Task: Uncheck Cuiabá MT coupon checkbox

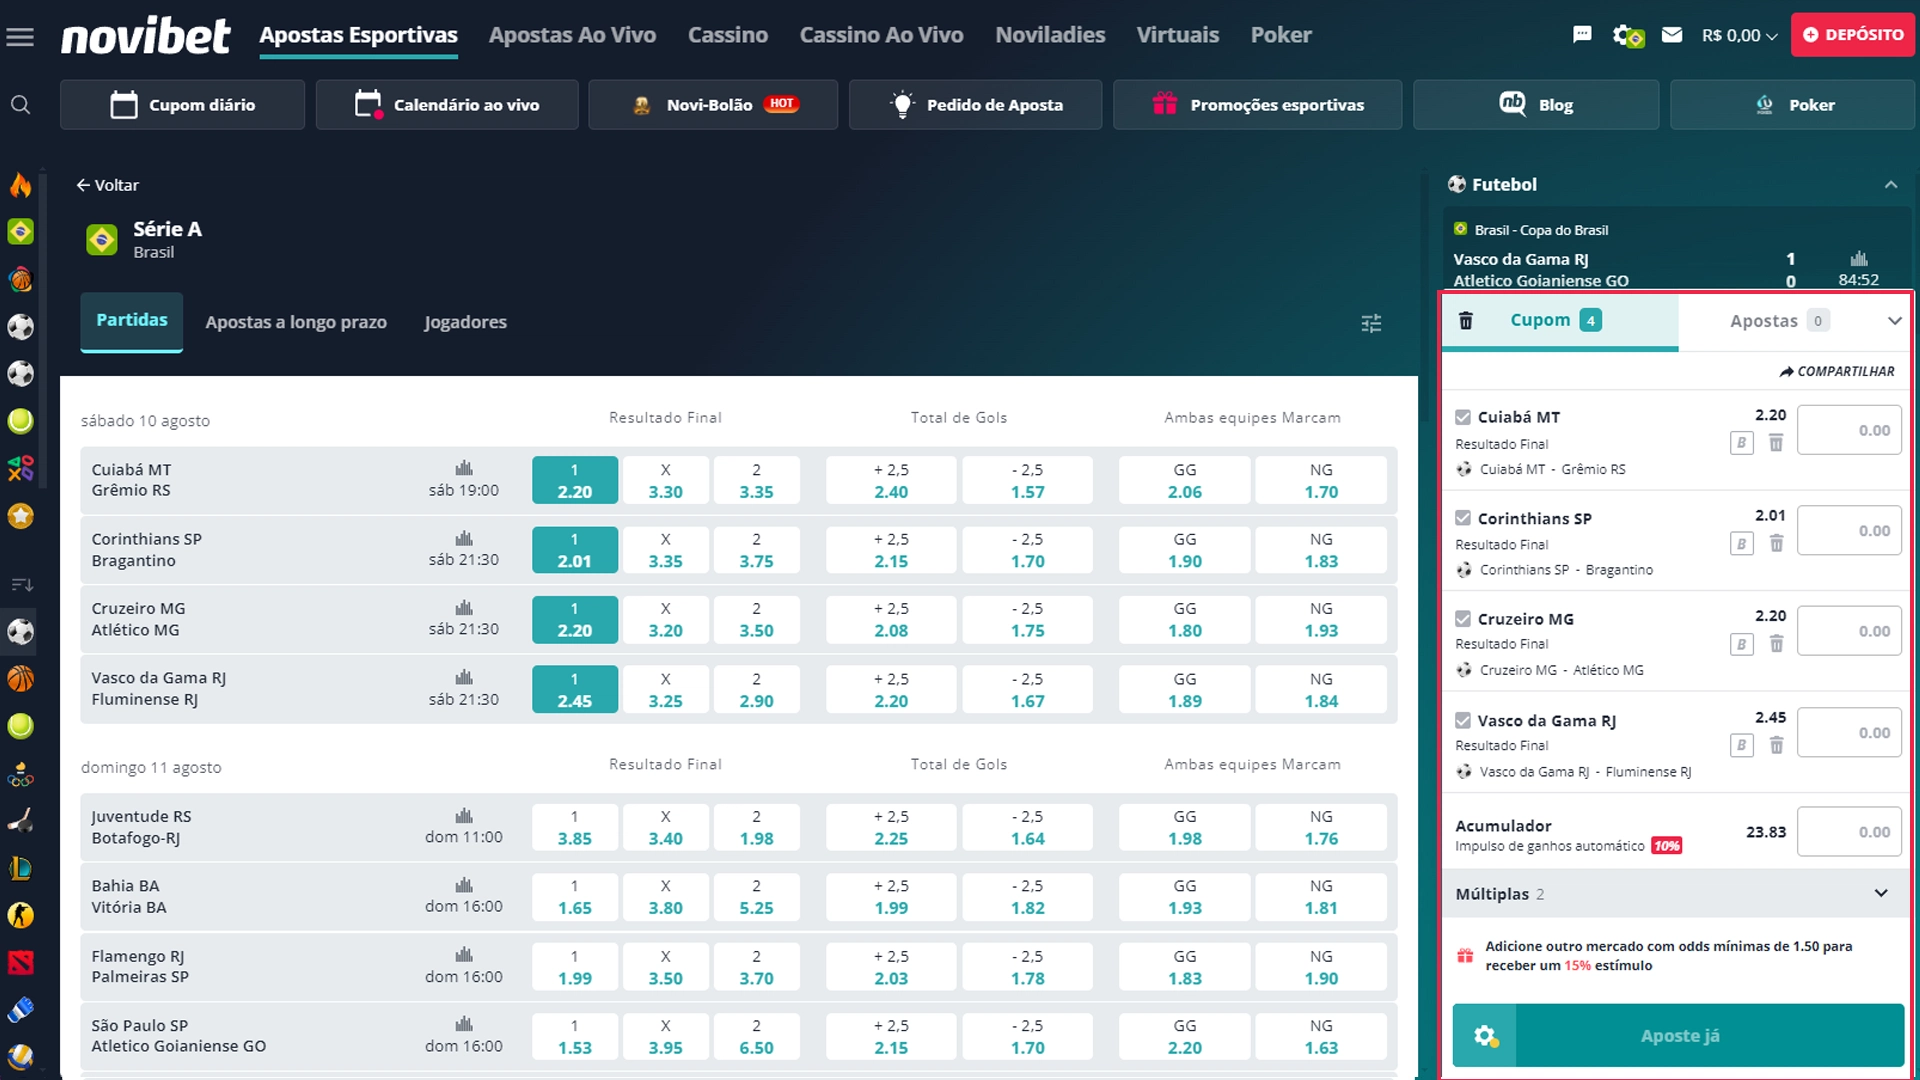Action: click(1463, 417)
